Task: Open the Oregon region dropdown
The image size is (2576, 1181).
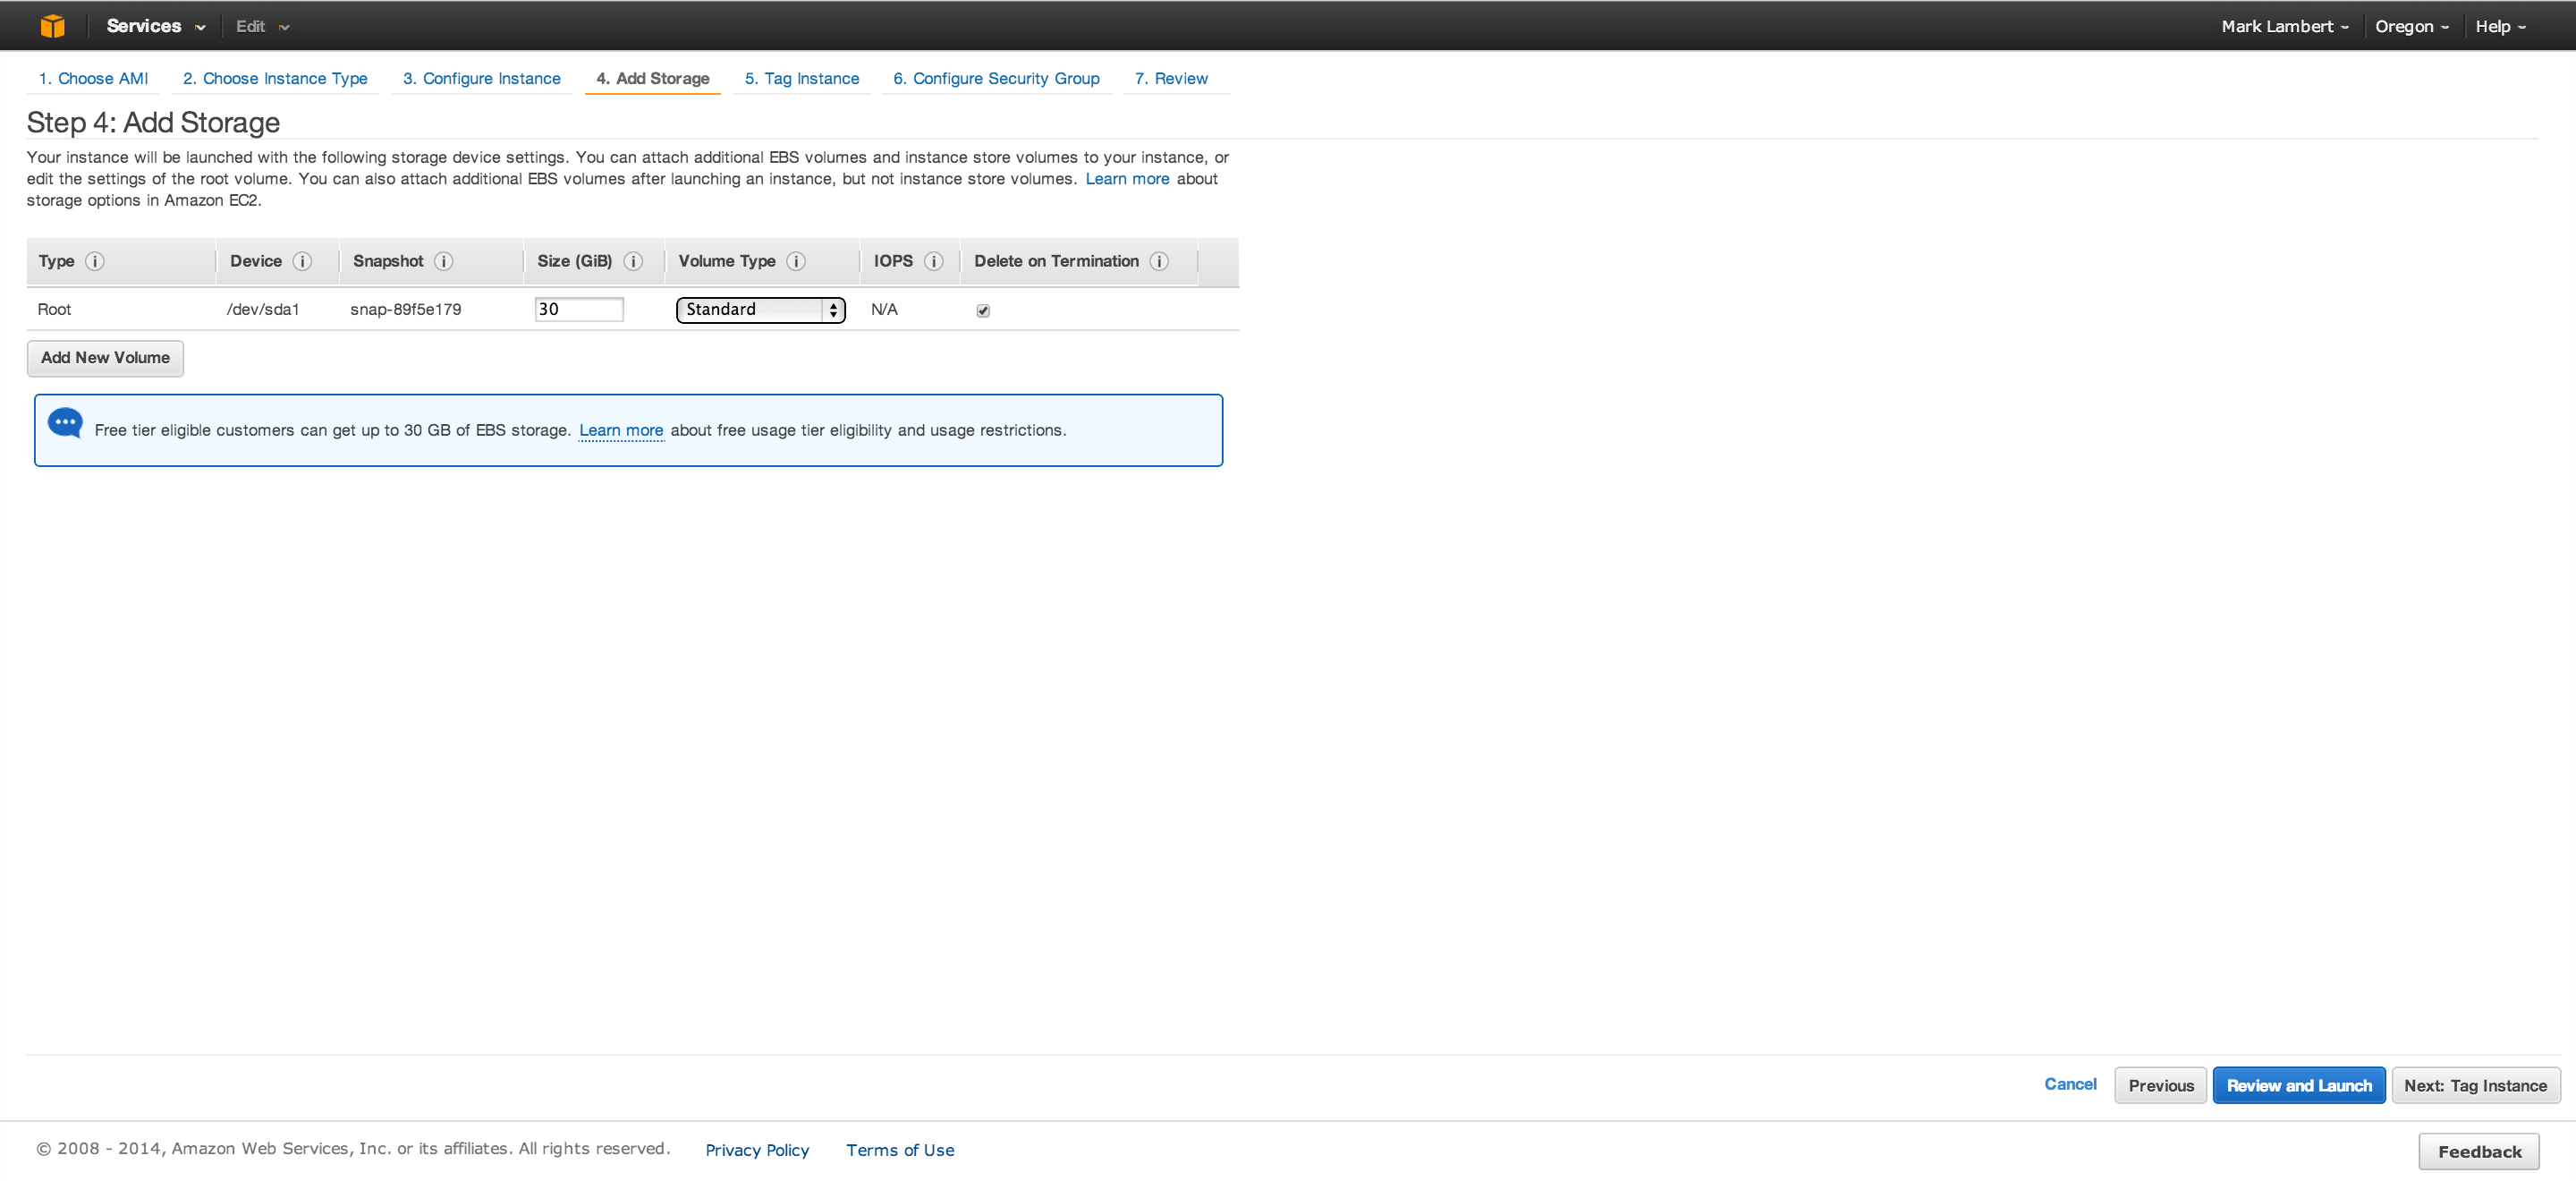Action: point(2411,26)
